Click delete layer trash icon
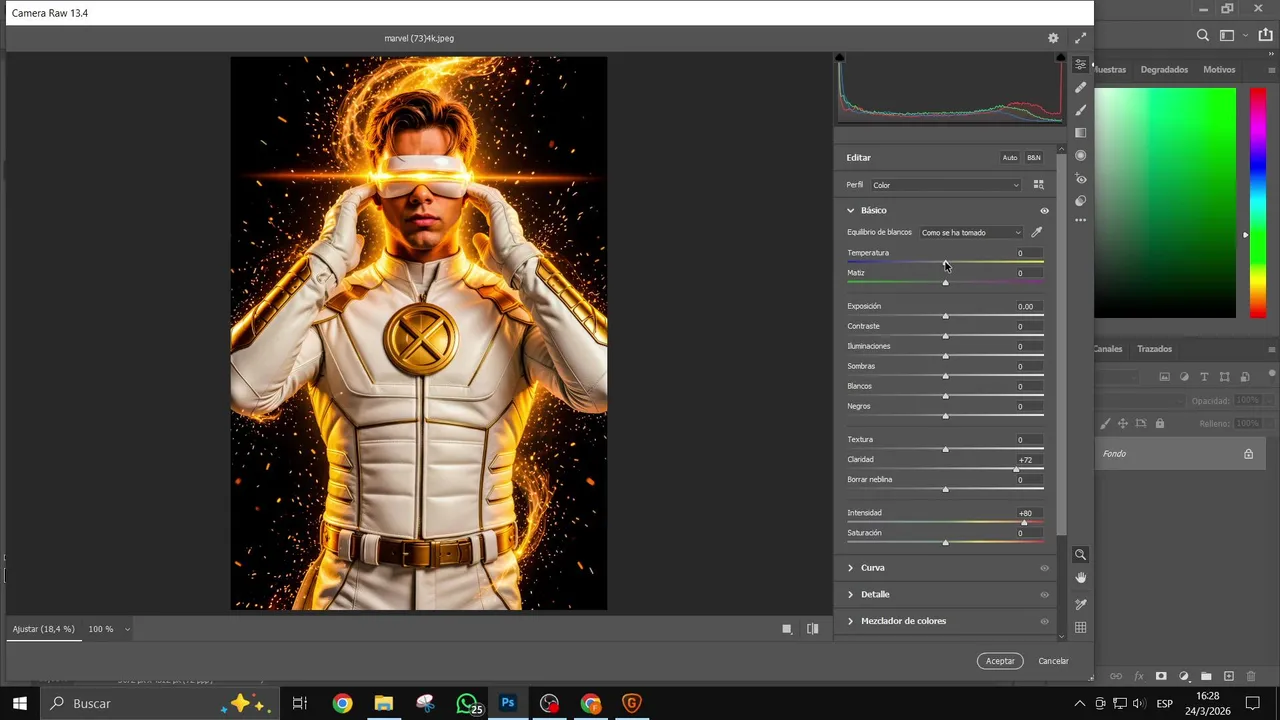Image resolution: width=1280 pixels, height=720 pixels. pos(1251,676)
